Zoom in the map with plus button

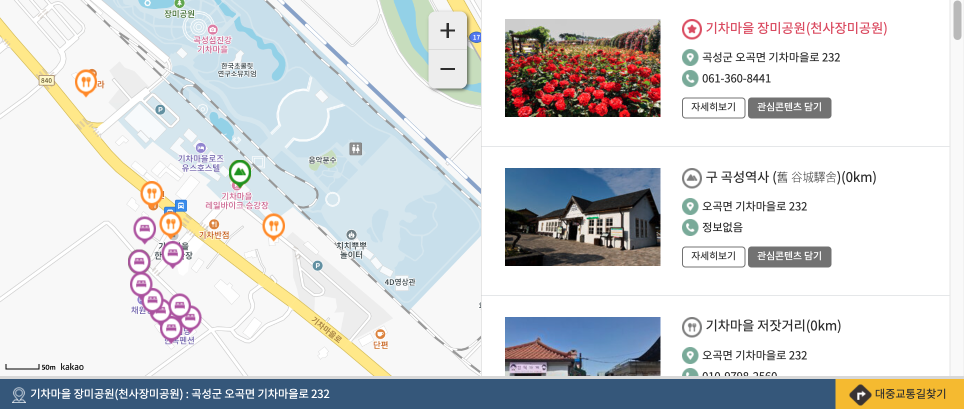click(448, 31)
